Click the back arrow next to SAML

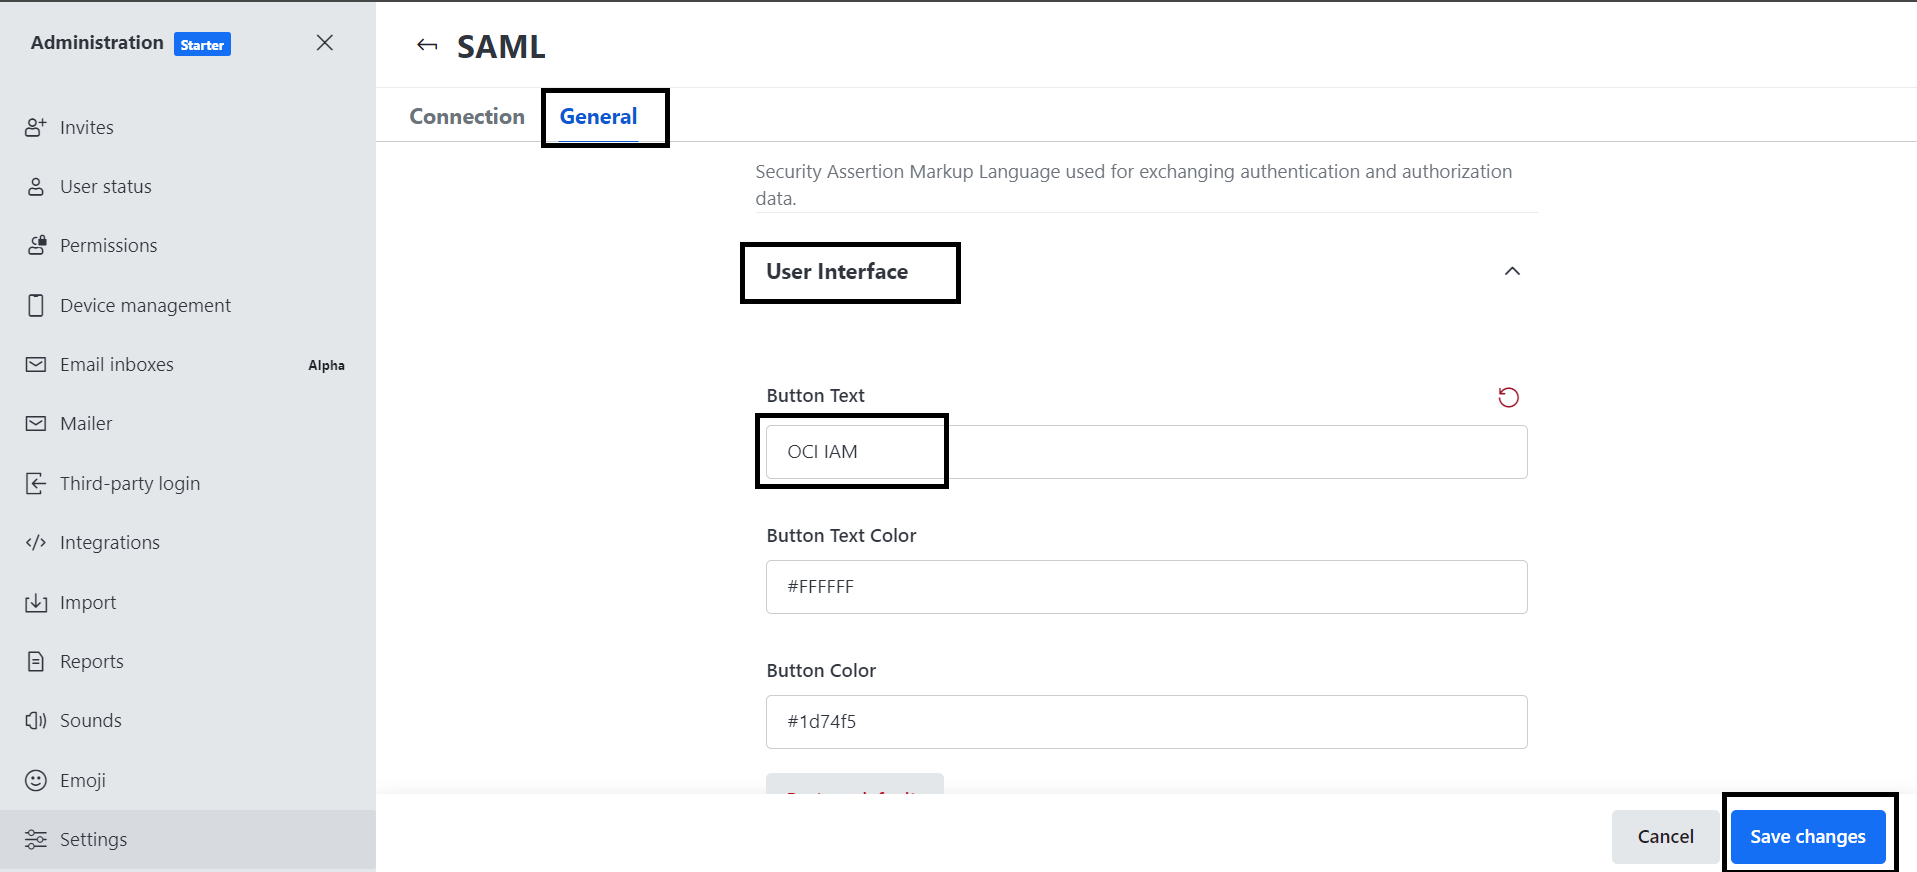(427, 45)
